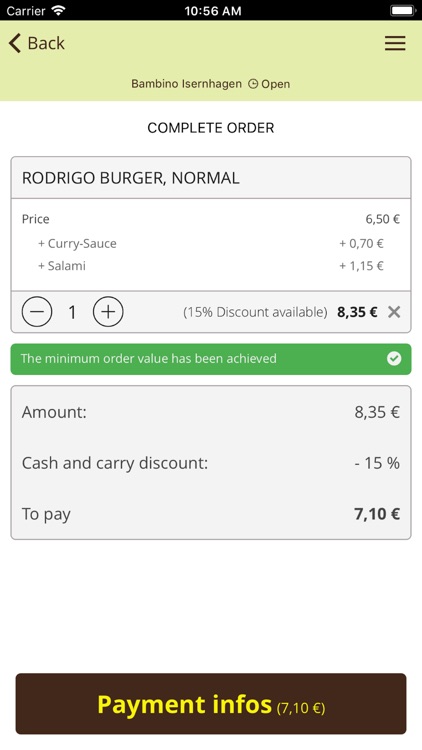Open the hamburger menu icon
Viewport: 422px width, 750px height.
pyautogui.click(x=395, y=43)
